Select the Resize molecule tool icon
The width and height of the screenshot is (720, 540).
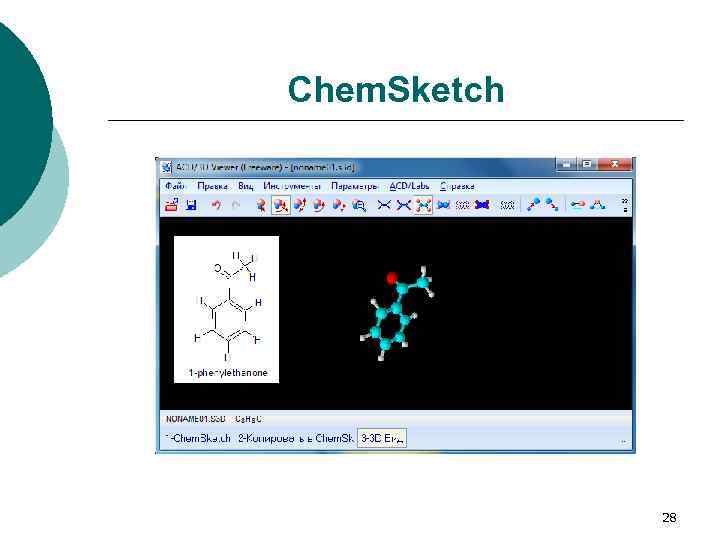[x=339, y=205]
